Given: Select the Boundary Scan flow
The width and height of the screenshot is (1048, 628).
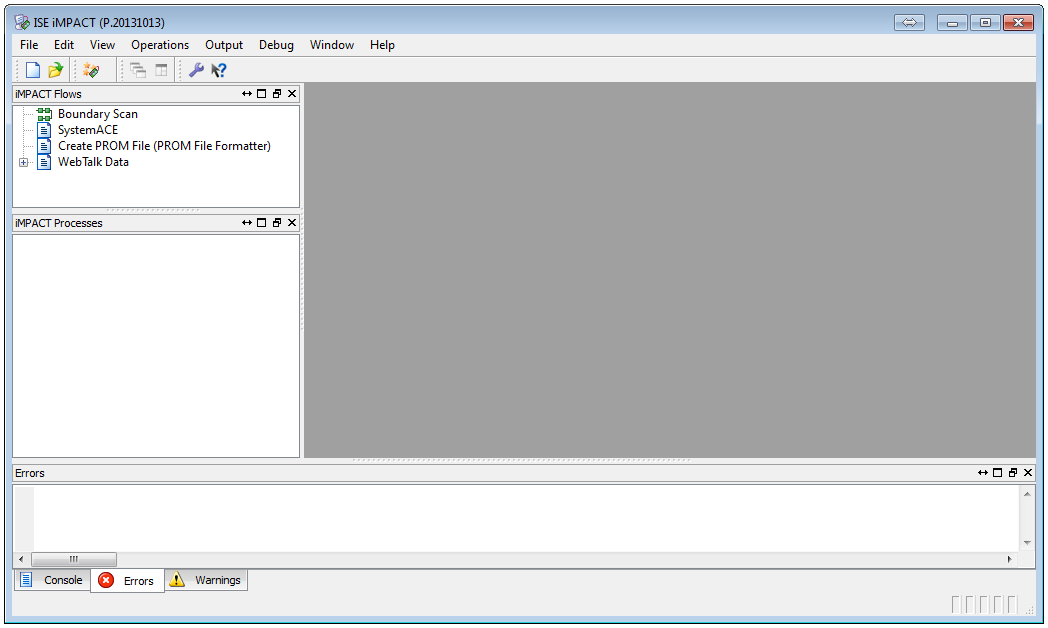Looking at the screenshot, I should tap(98, 114).
